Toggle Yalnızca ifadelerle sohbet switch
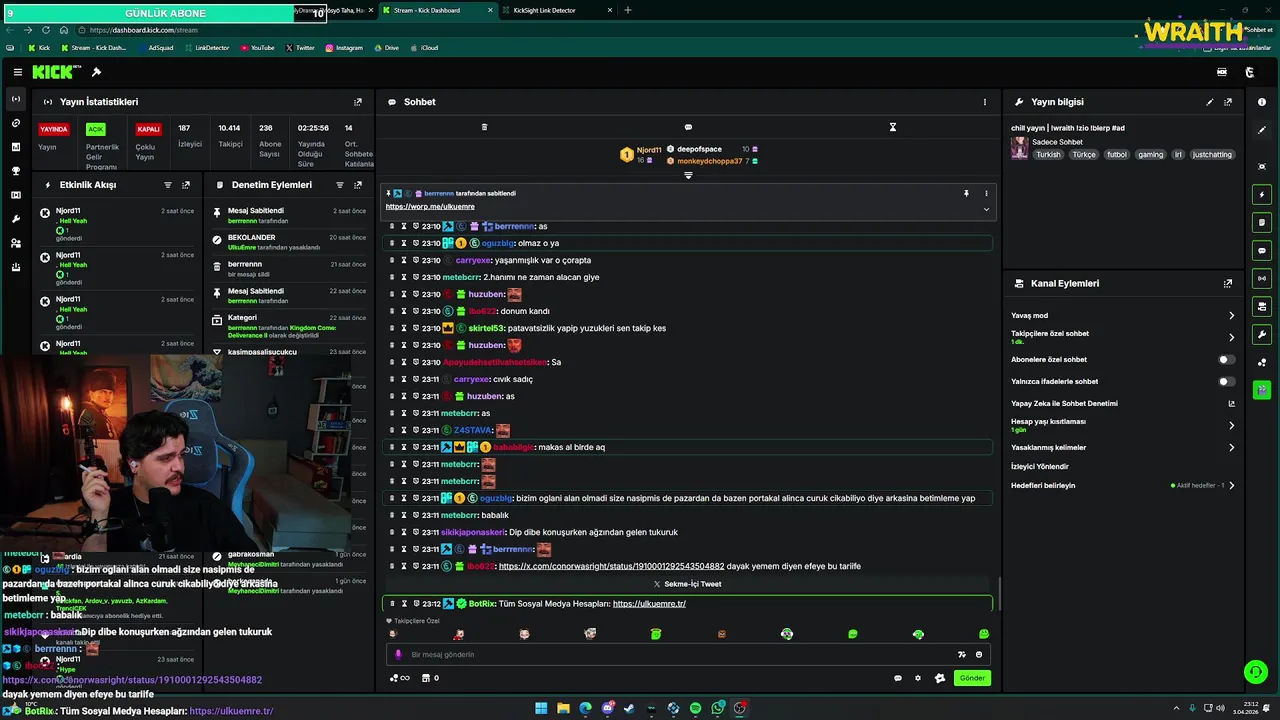The width and height of the screenshot is (1280, 720). click(1226, 381)
